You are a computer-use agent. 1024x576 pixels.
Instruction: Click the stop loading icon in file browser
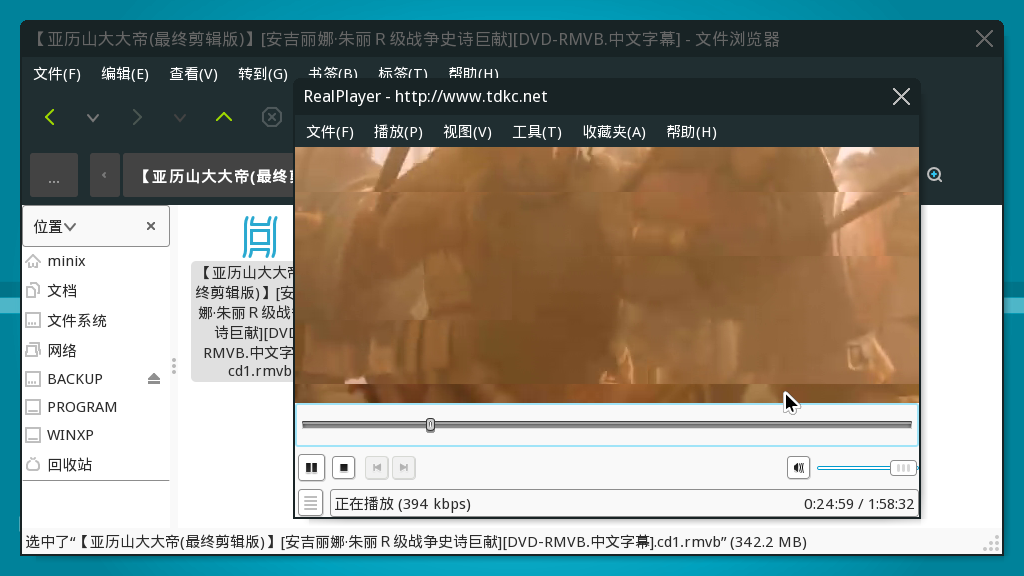[x=272, y=117]
